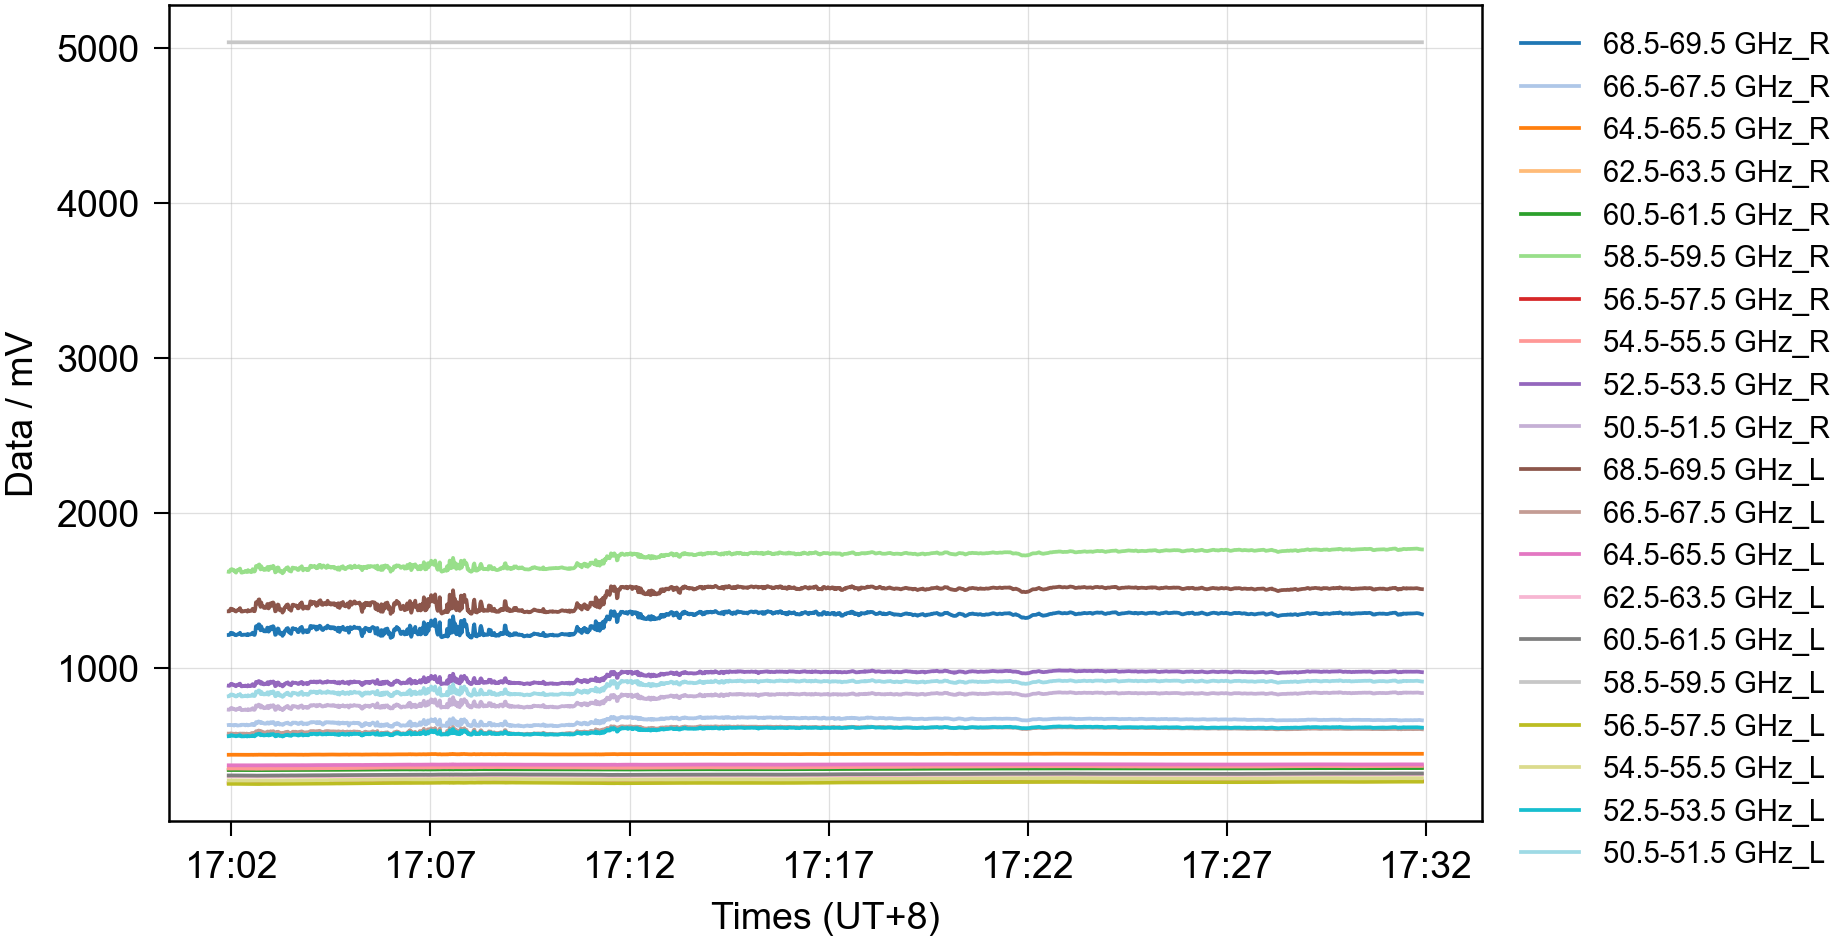Viewport: 1847px width, 941px height.
Task: Click the 5000 y-axis tick label
Action: coord(97,49)
